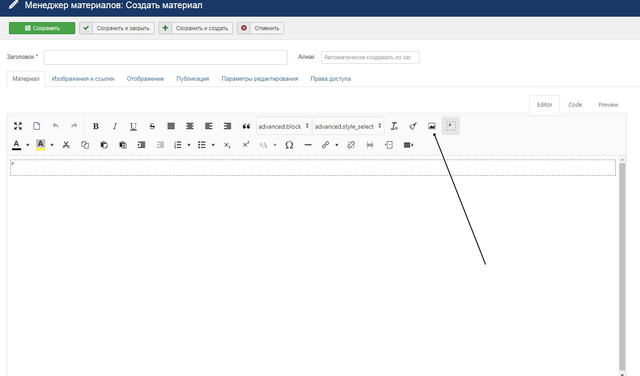Insert a page break
The image size is (640, 376).
389,145
